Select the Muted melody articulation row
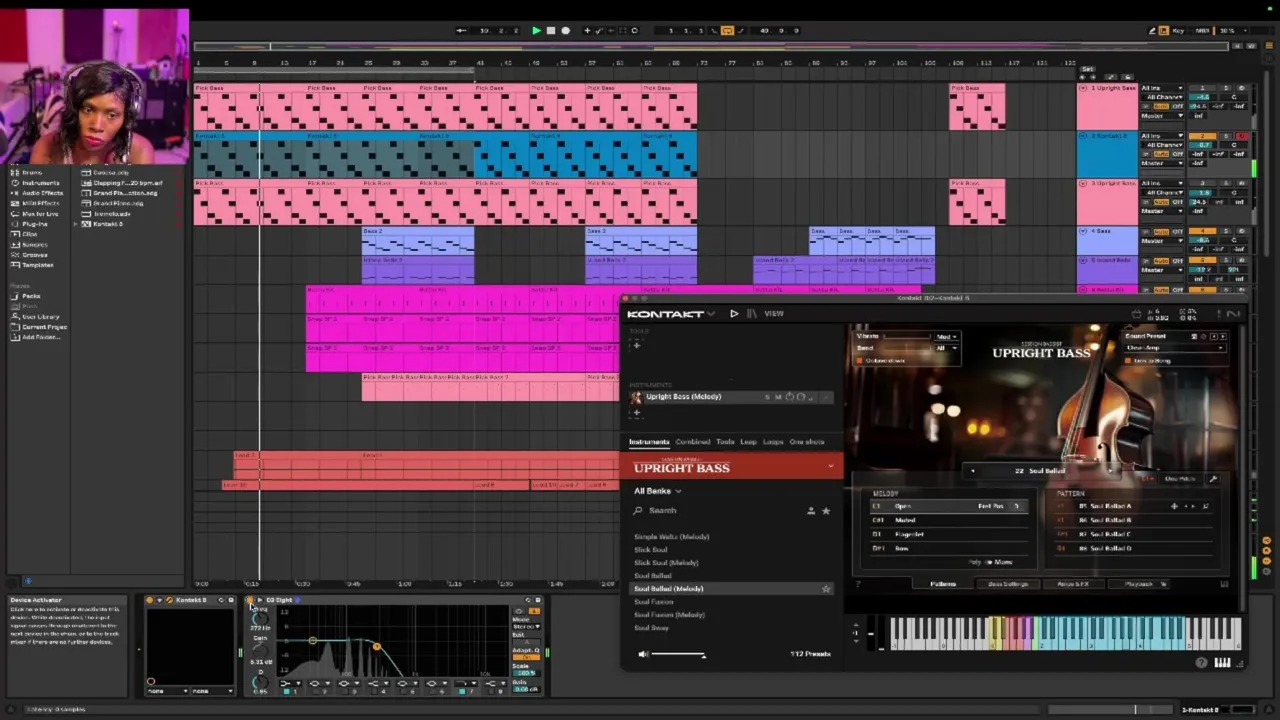The height and width of the screenshot is (720, 1280). point(948,520)
